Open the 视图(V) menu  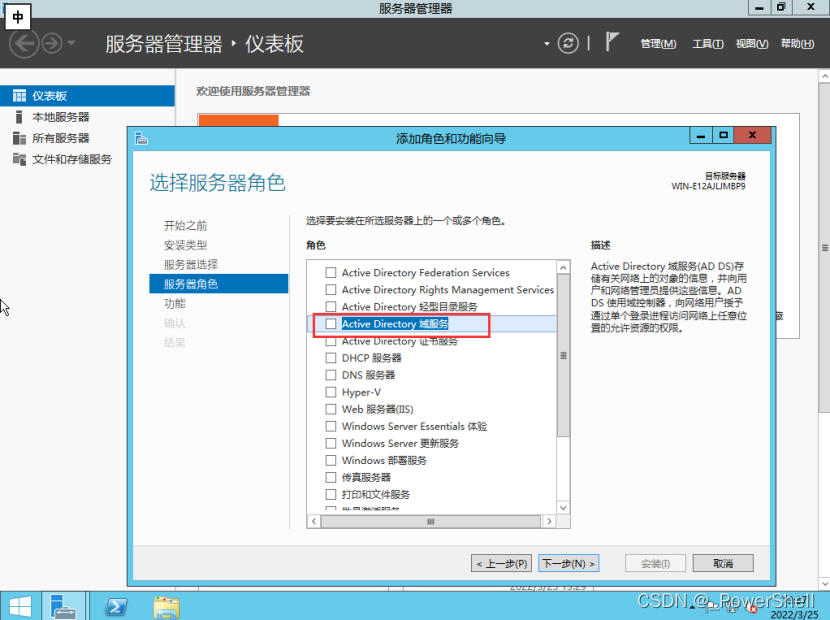(x=752, y=44)
